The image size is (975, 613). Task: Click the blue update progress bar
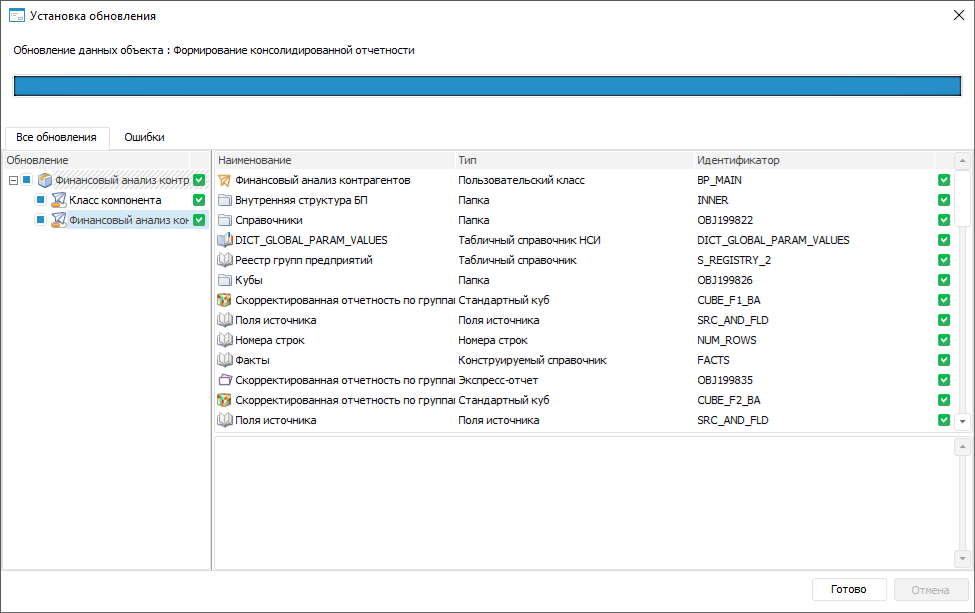pyautogui.click(x=487, y=85)
